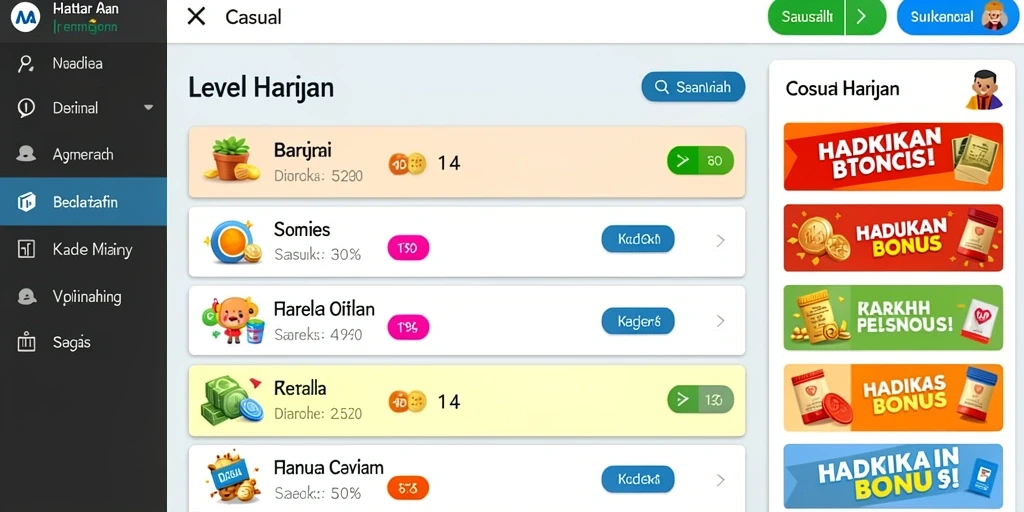Click the orange ball icon beside Somies
Viewport: 1024px width, 512px height.
pyautogui.click(x=232, y=242)
